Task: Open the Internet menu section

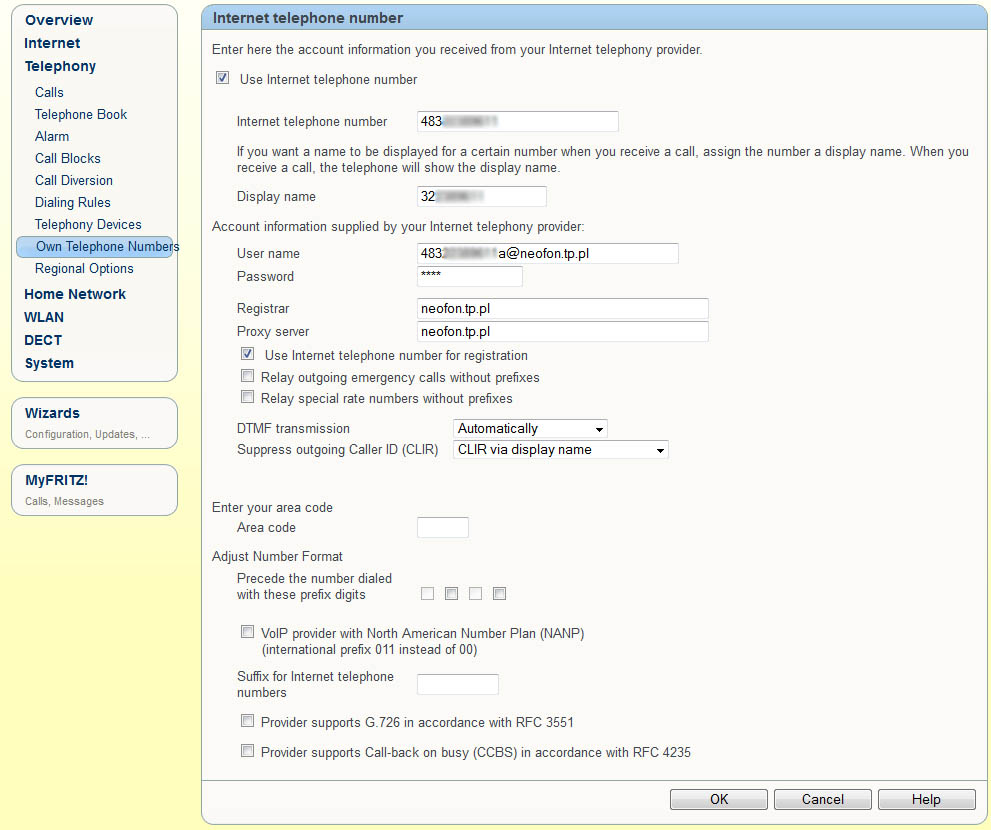Action: coord(52,43)
